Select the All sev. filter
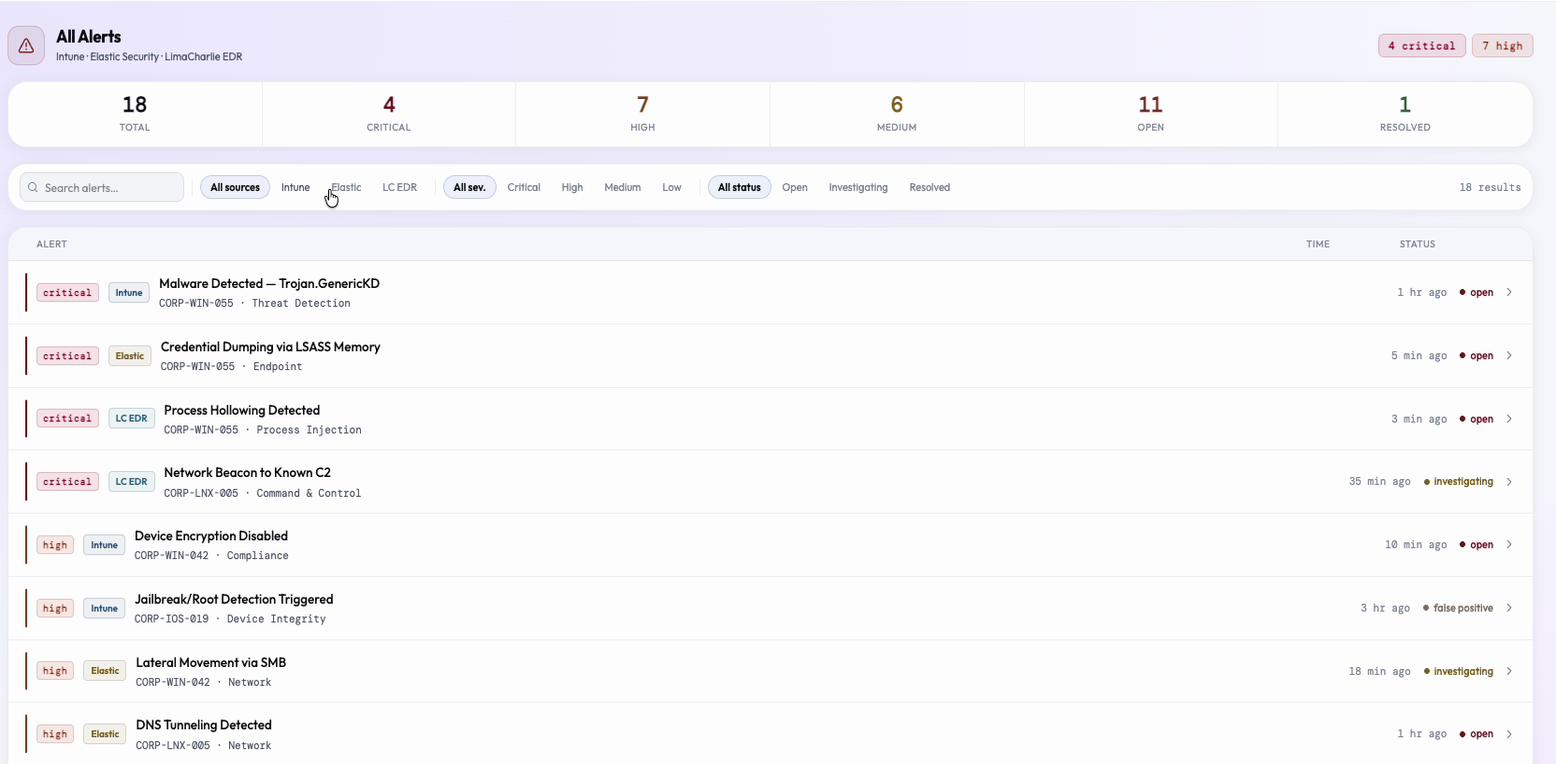 (x=470, y=187)
